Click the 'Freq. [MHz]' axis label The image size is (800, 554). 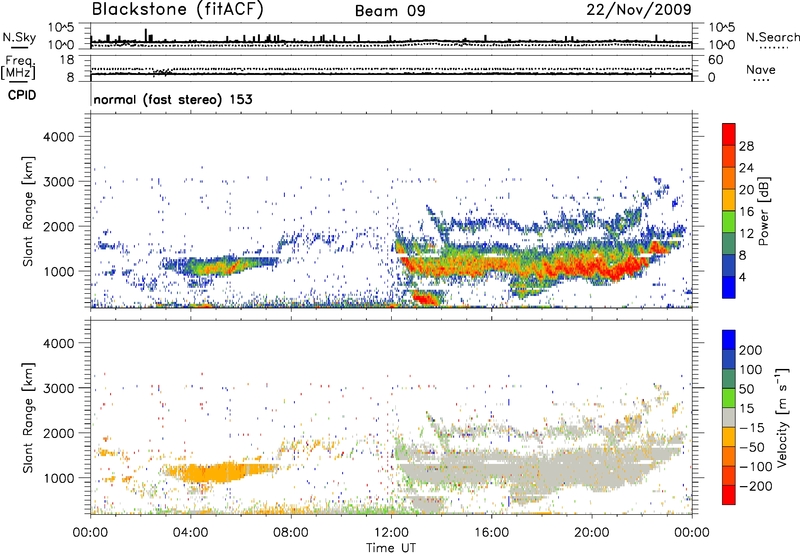pos(18,68)
